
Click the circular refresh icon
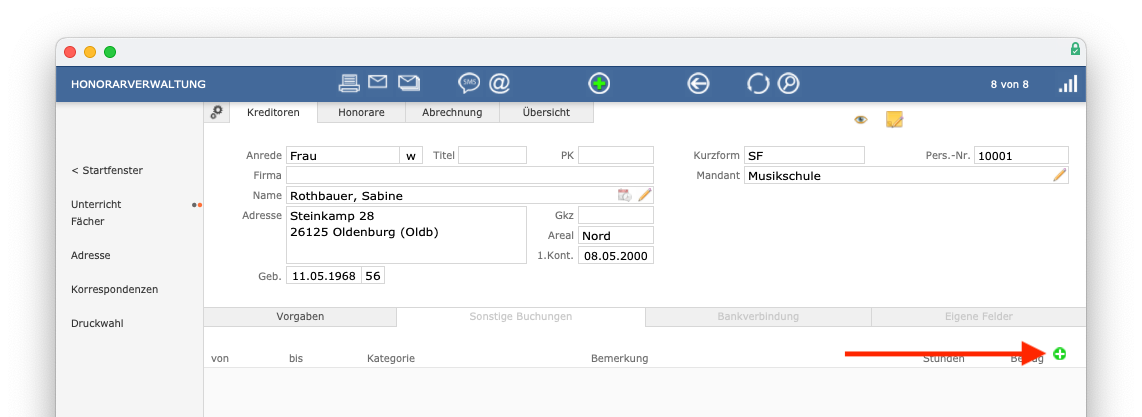(758, 84)
